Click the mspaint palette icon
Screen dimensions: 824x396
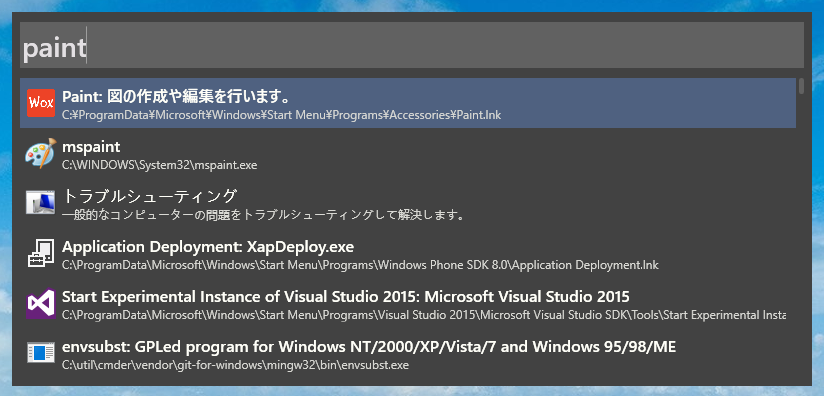pyautogui.click(x=40, y=153)
